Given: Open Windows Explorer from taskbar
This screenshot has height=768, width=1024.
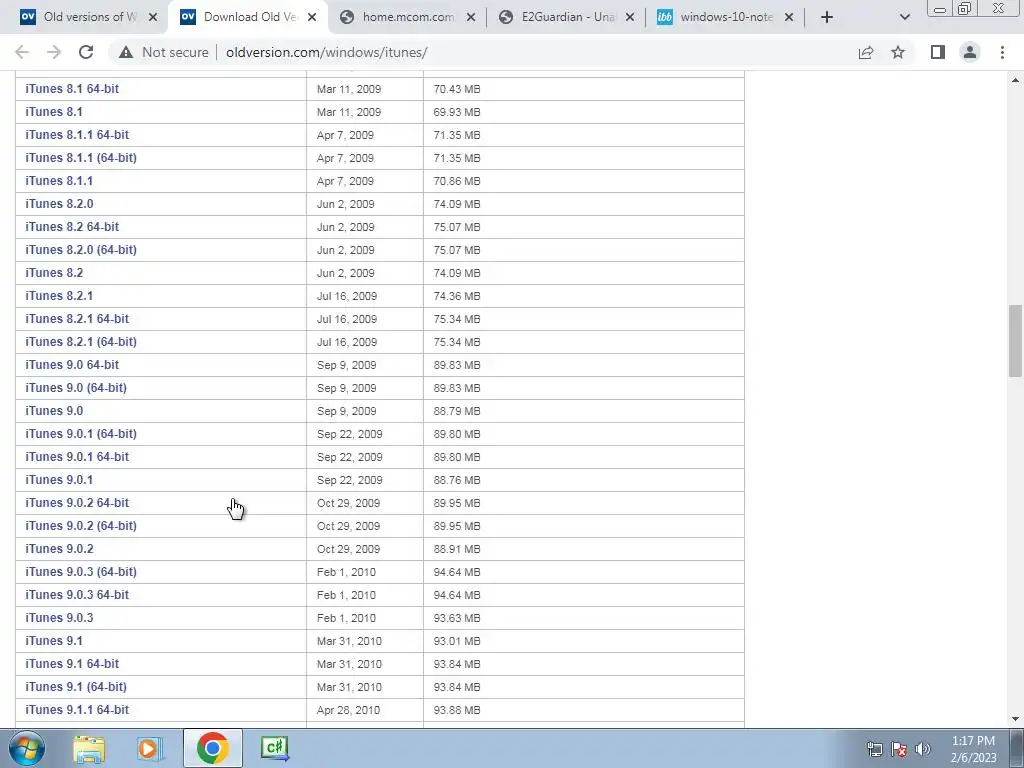Looking at the screenshot, I should (x=89, y=748).
